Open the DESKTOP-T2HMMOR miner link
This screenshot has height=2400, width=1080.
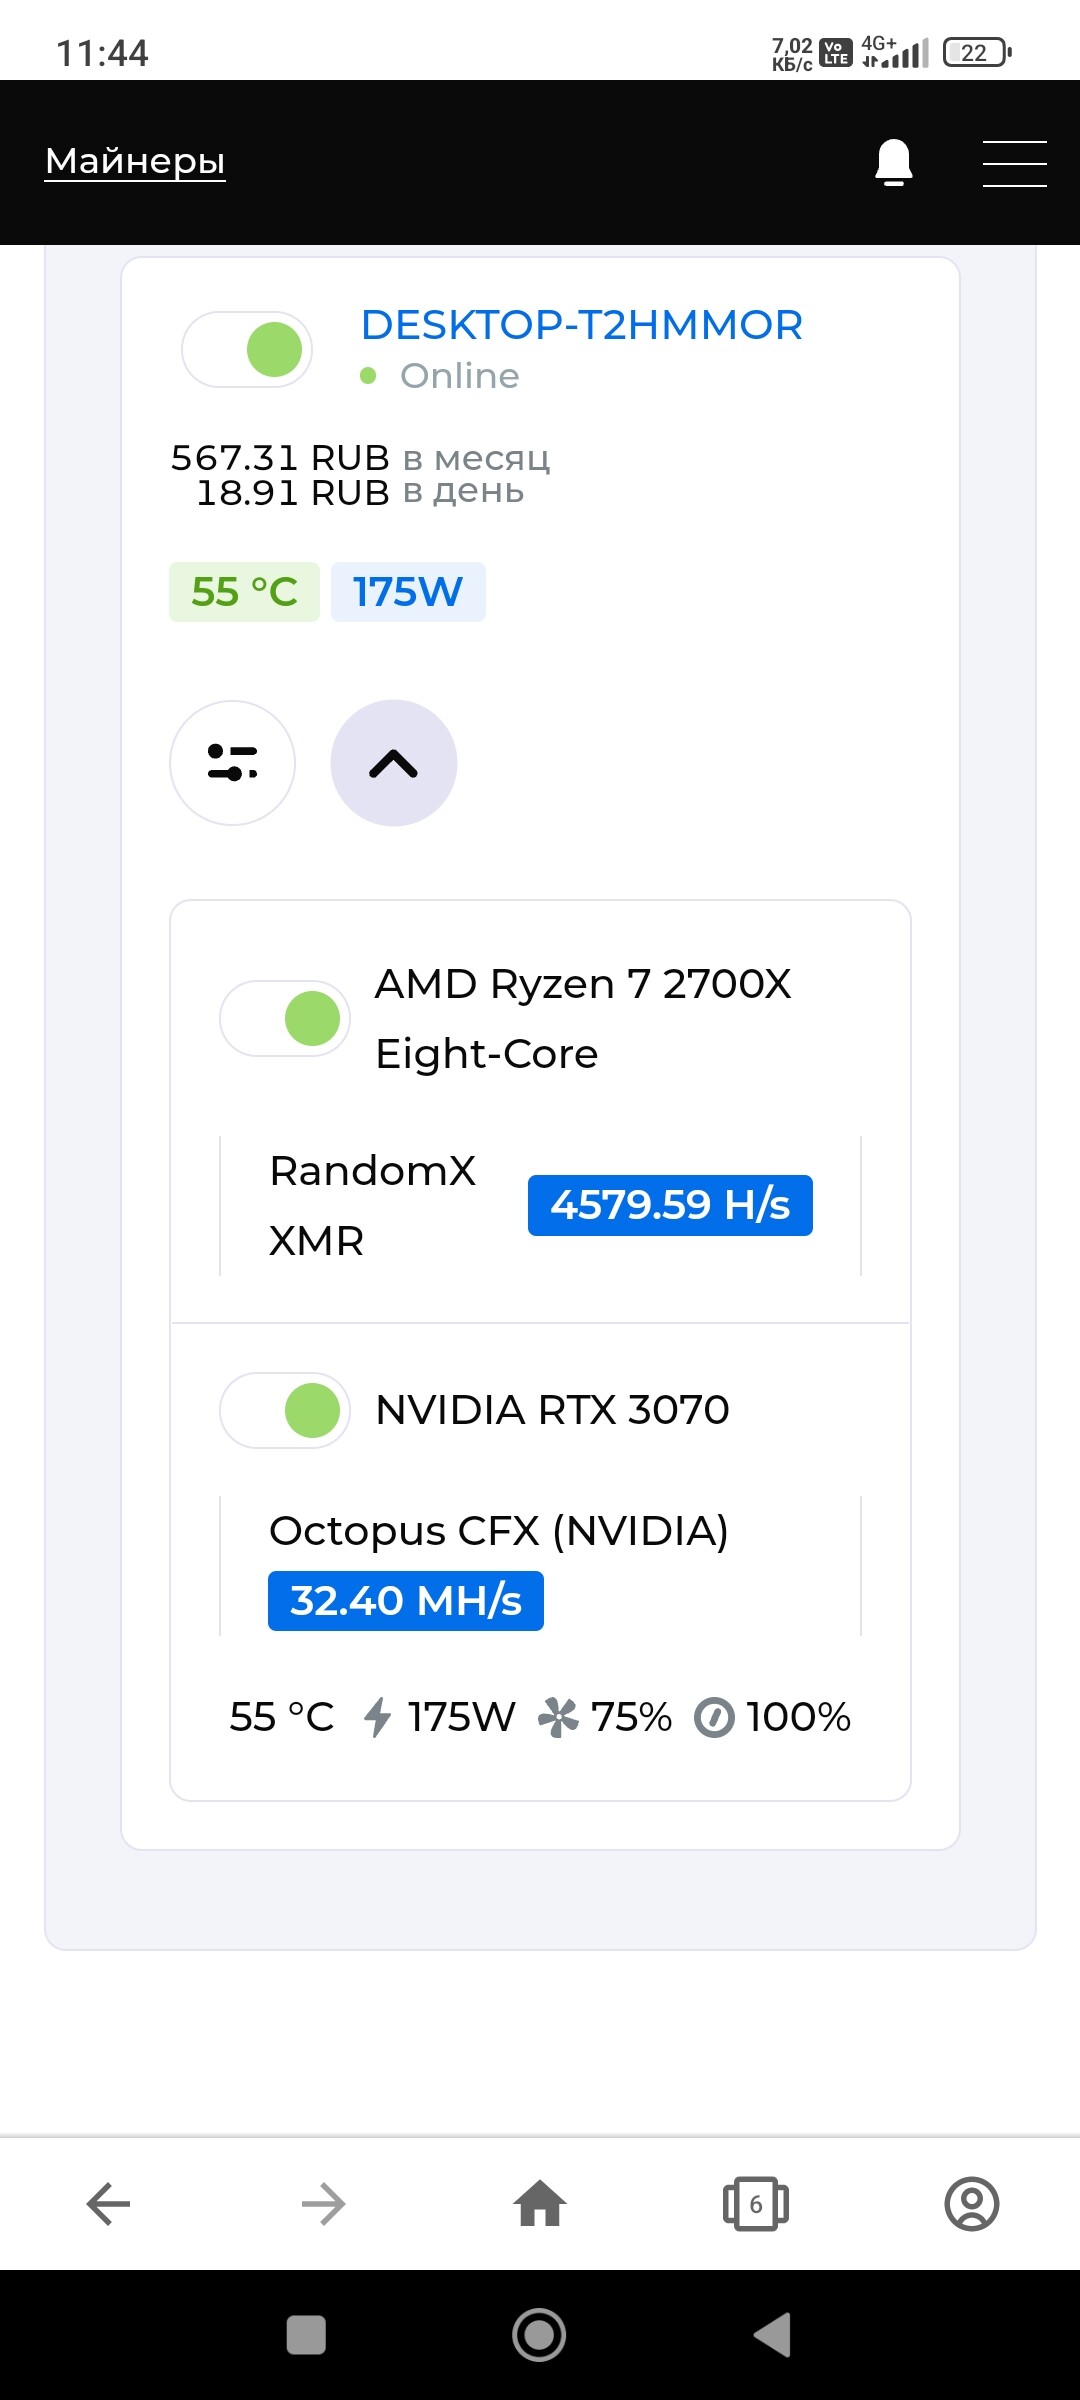pyautogui.click(x=582, y=325)
